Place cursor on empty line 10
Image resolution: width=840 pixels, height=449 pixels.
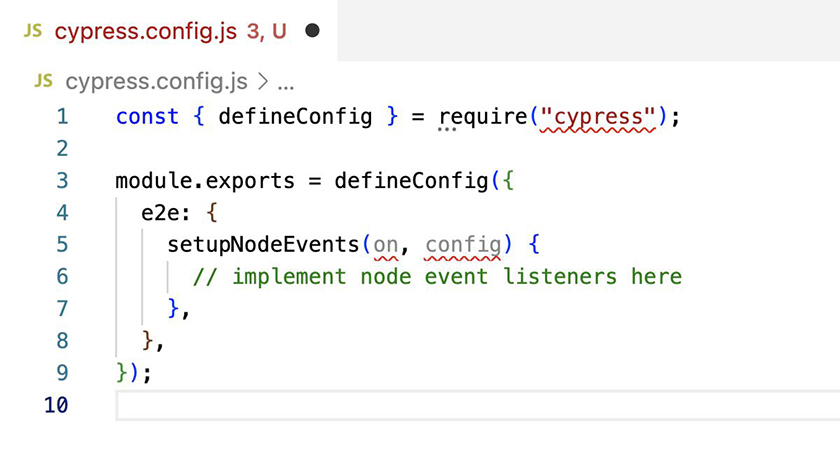click(478, 405)
